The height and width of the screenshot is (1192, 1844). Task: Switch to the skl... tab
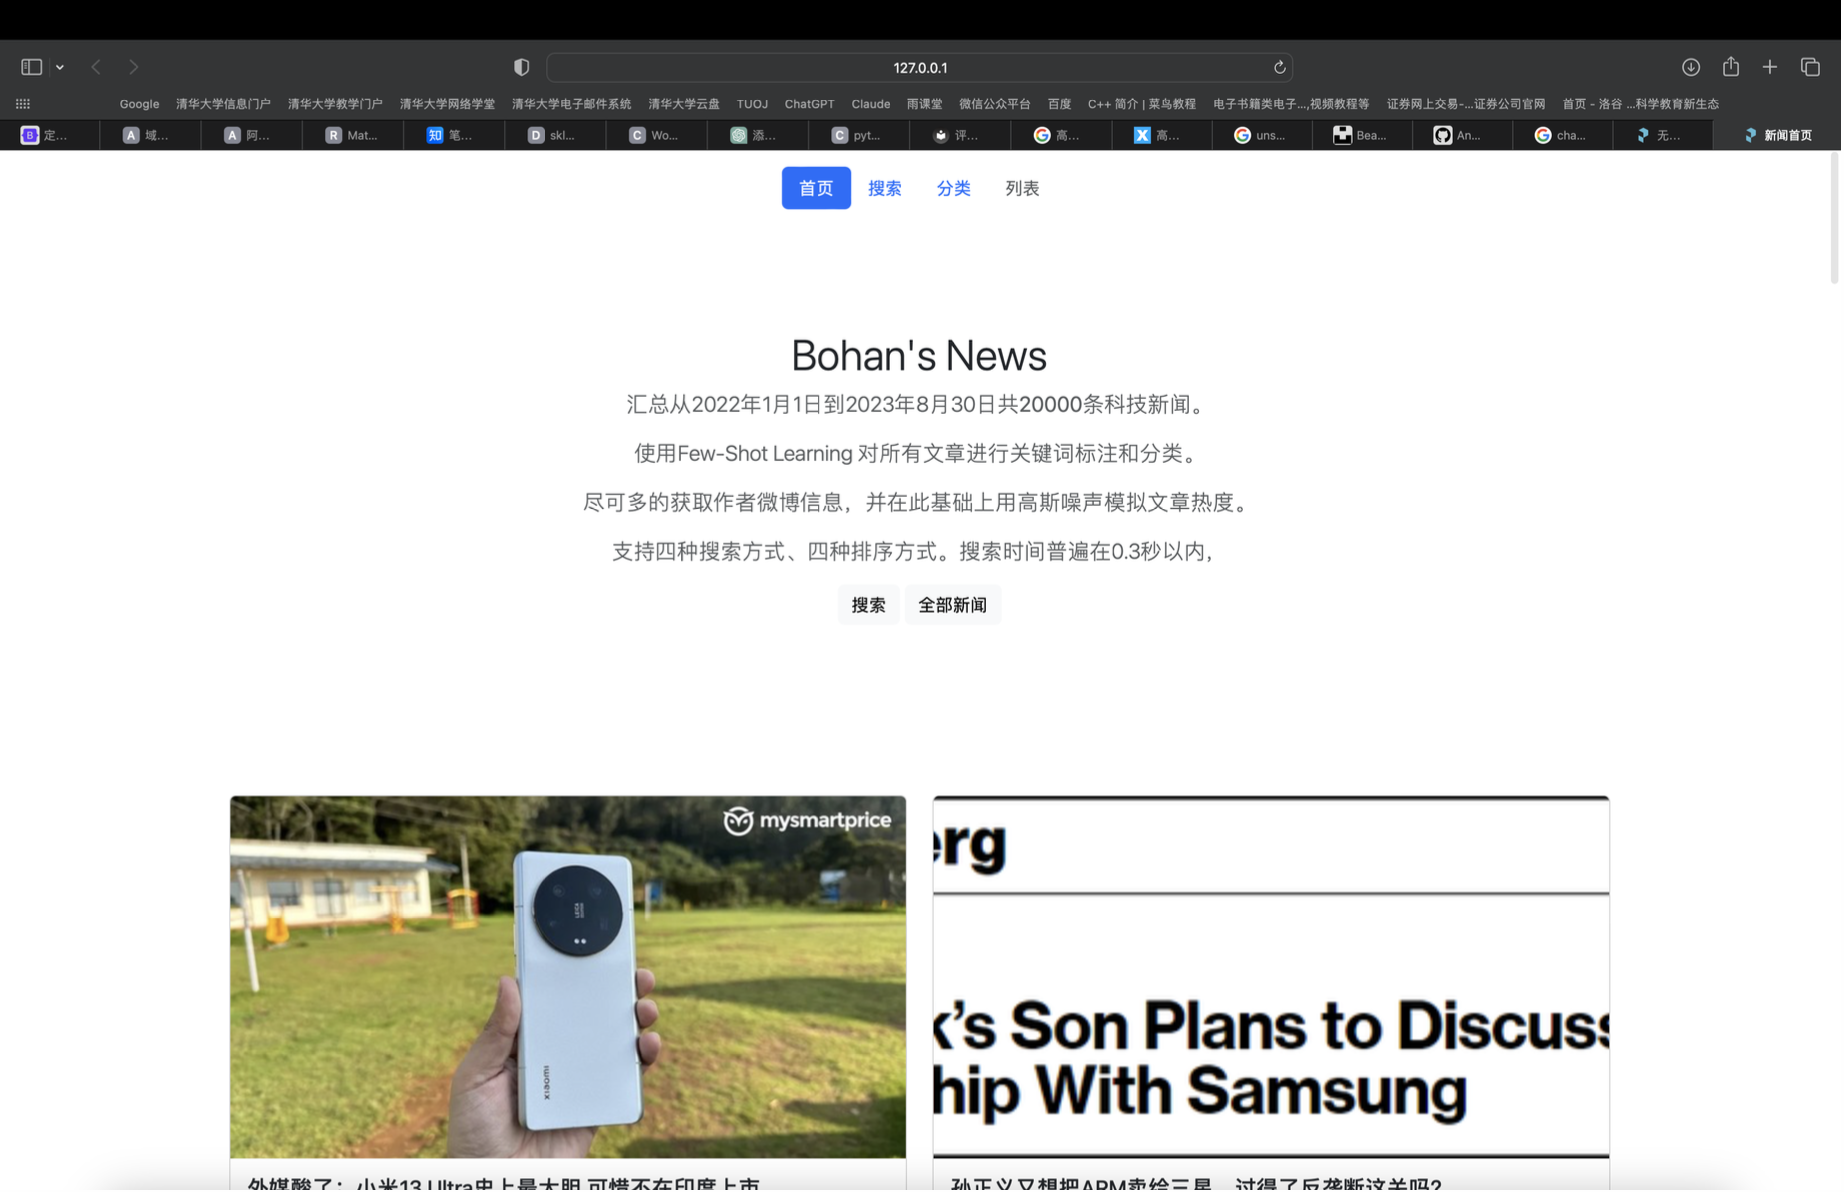[x=554, y=135]
